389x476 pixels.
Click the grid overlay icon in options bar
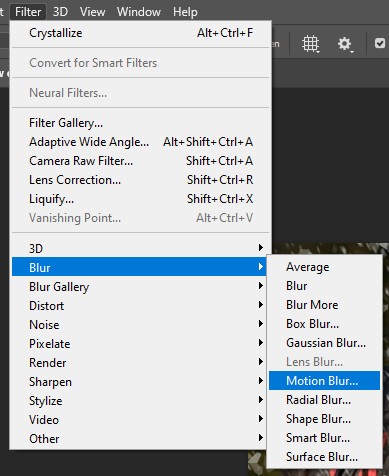(311, 44)
